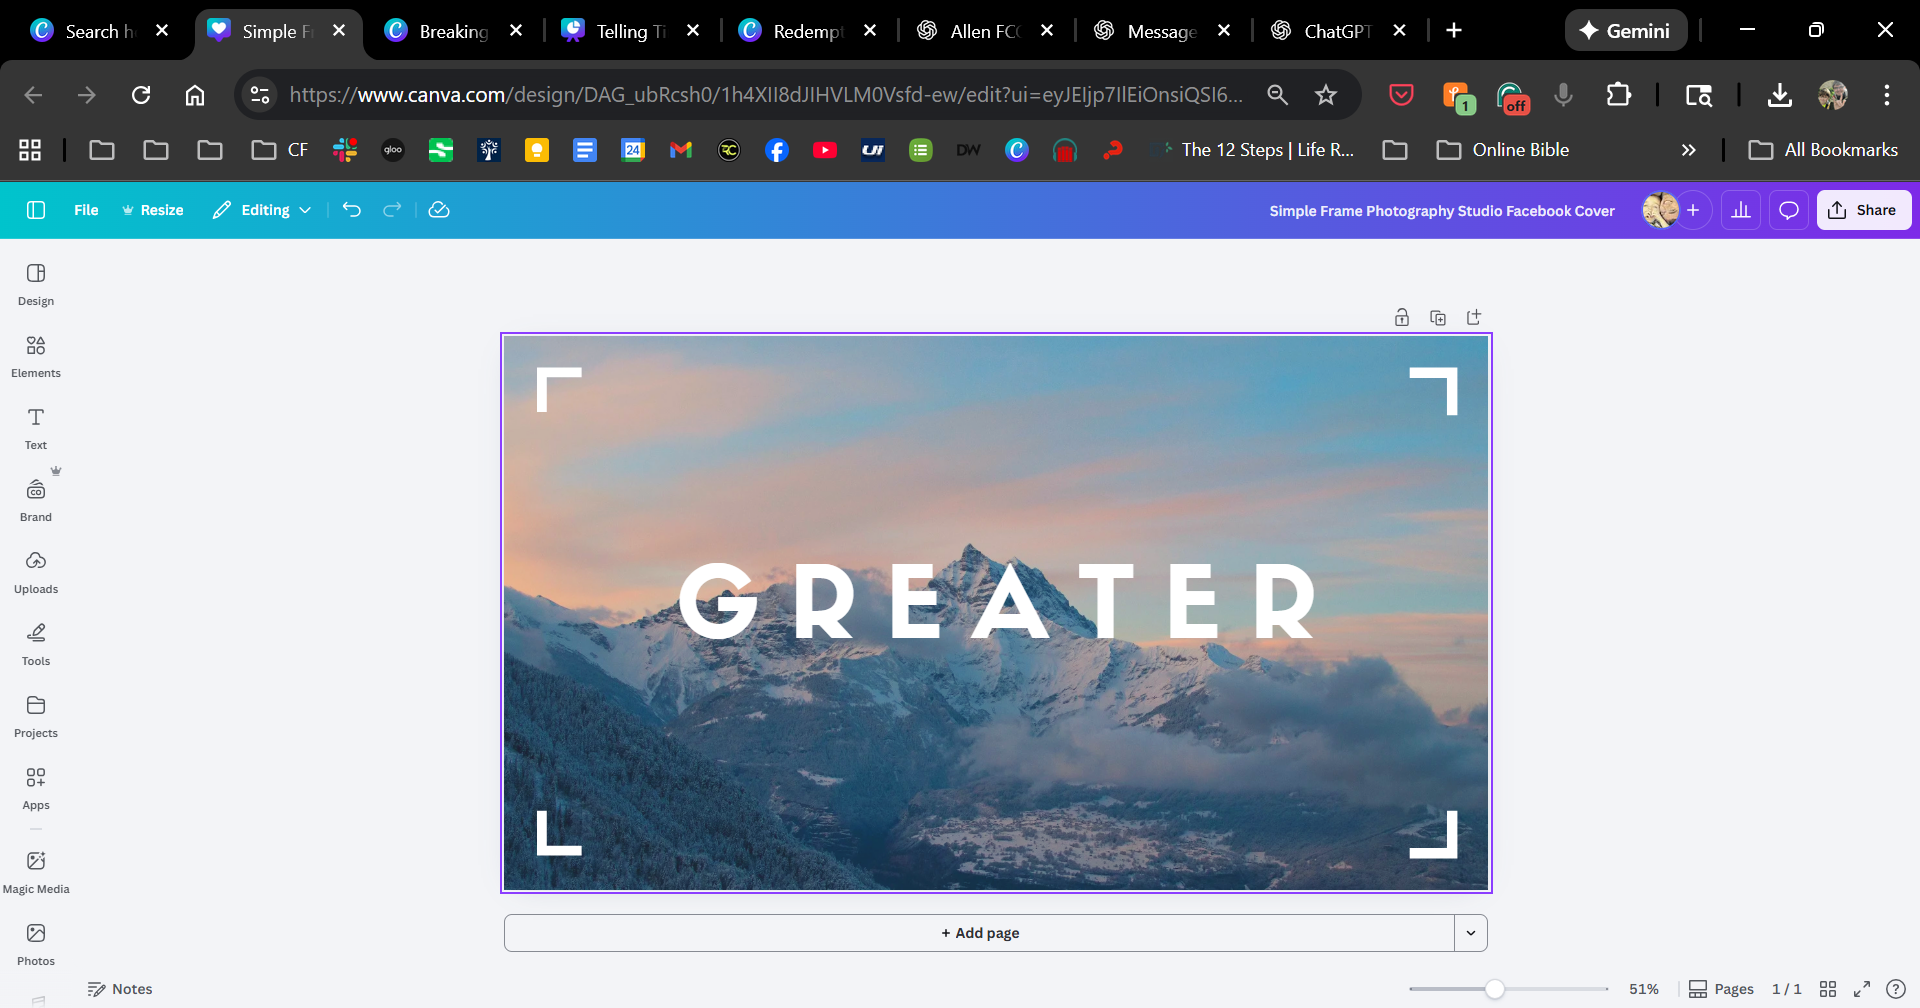Image resolution: width=1920 pixels, height=1008 pixels.
Task: Open the Elements panel in sidebar
Action: 36,356
